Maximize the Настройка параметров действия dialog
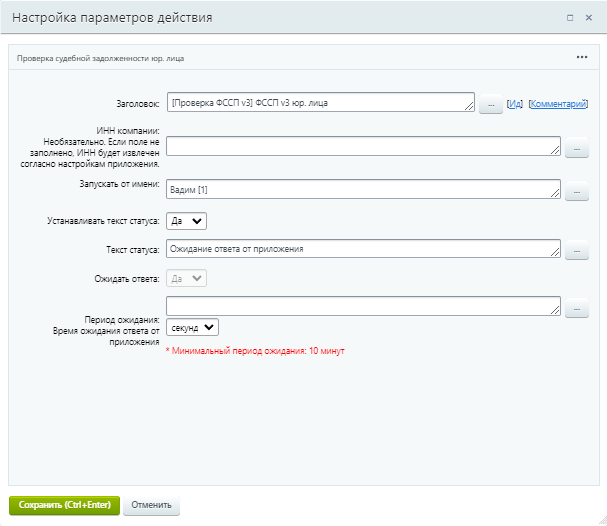This screenshot has width=607, height=526. (570, 18)
